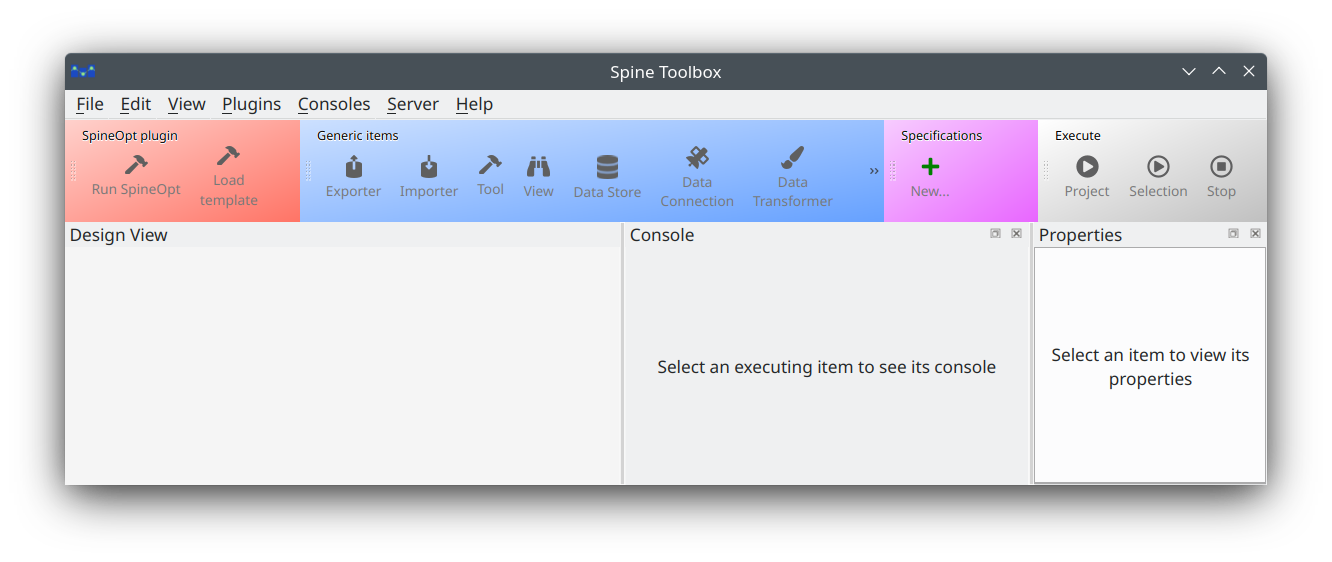The width and height of the screenshot is (1332, 562).
Task: Click 'Select an executing item' console message
Action: 827,367
